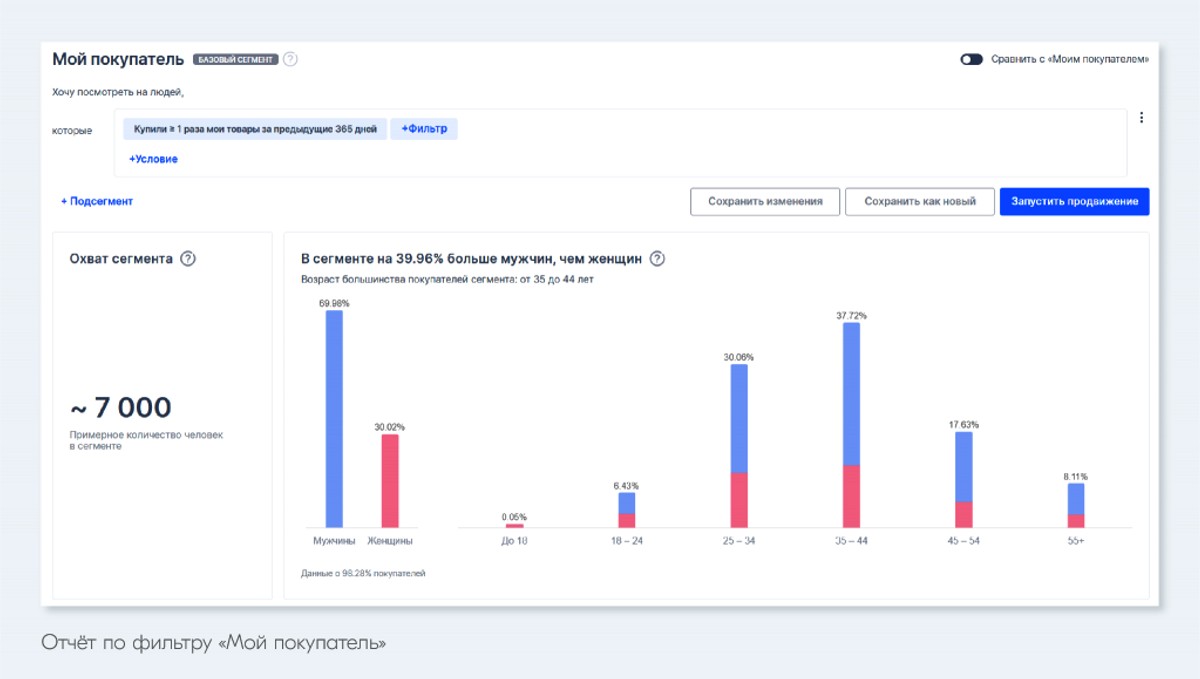Viewport: 1200px width, 679px height.
Task: Toggle Сравнить с «Моим покупателем» switch
Action: click(x=971, y=59)
